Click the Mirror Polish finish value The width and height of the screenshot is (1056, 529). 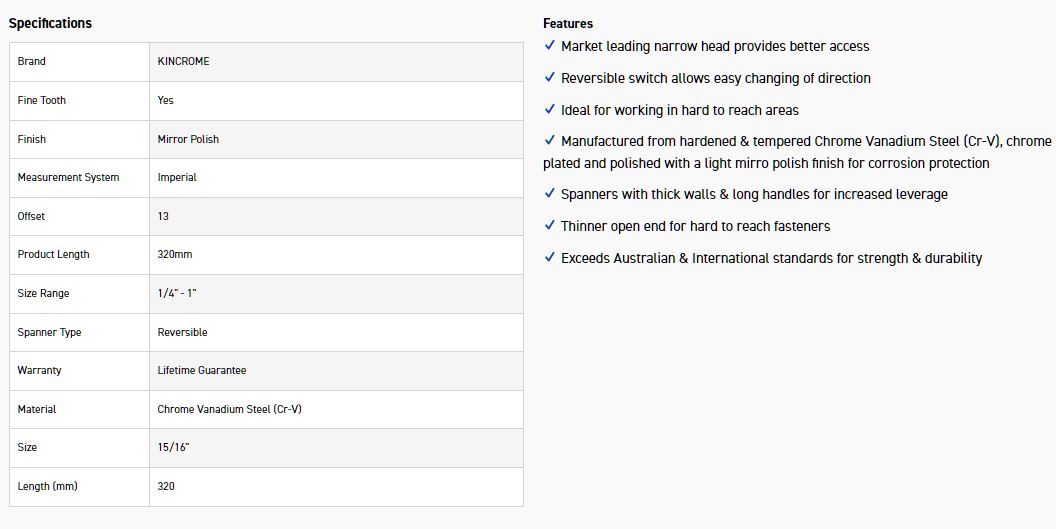[188, 139]
